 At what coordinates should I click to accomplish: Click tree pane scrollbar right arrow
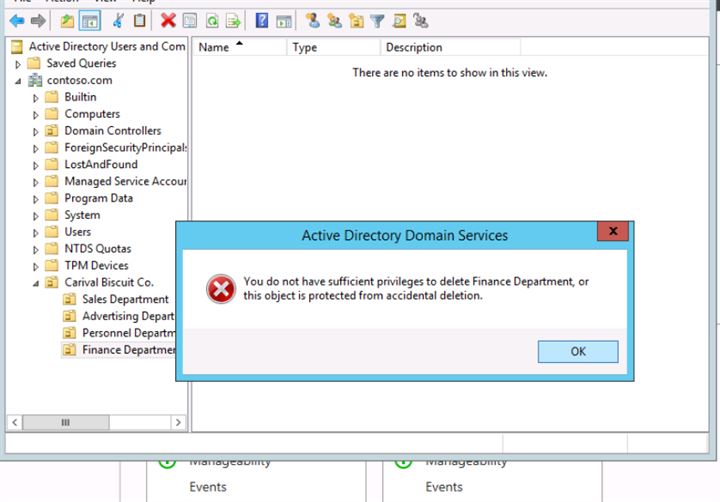[x=178, y=422]
